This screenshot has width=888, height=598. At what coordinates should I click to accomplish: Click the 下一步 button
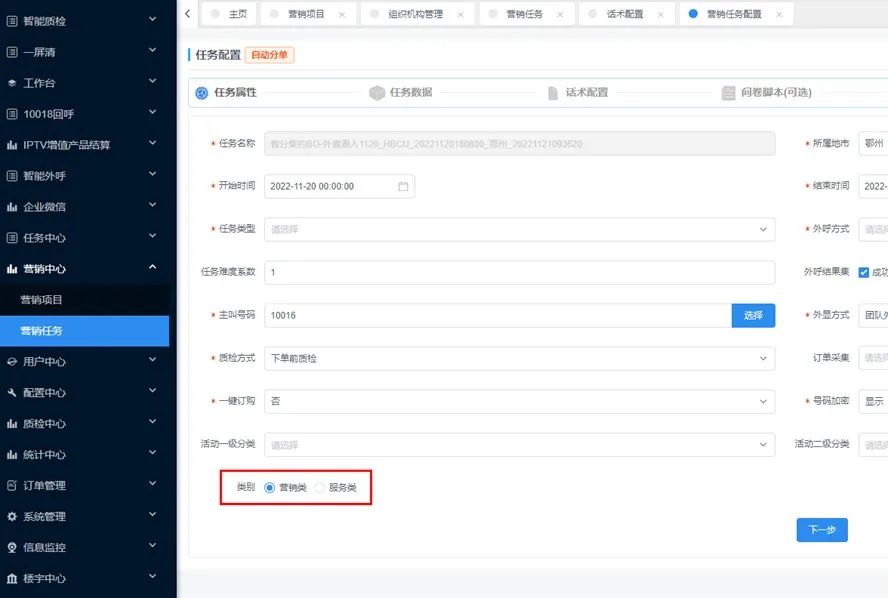[x=821, y=530]
